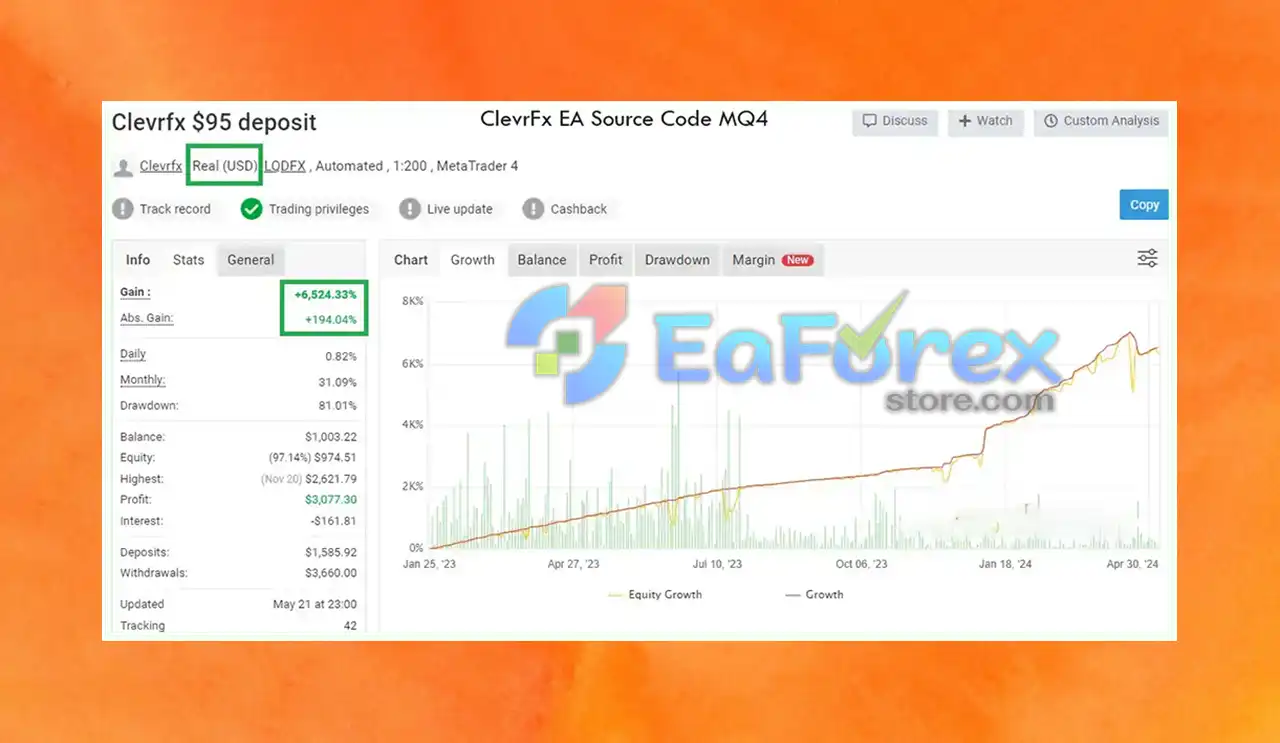
Task: Switch to the General tab
Action: tap(250, 260)
